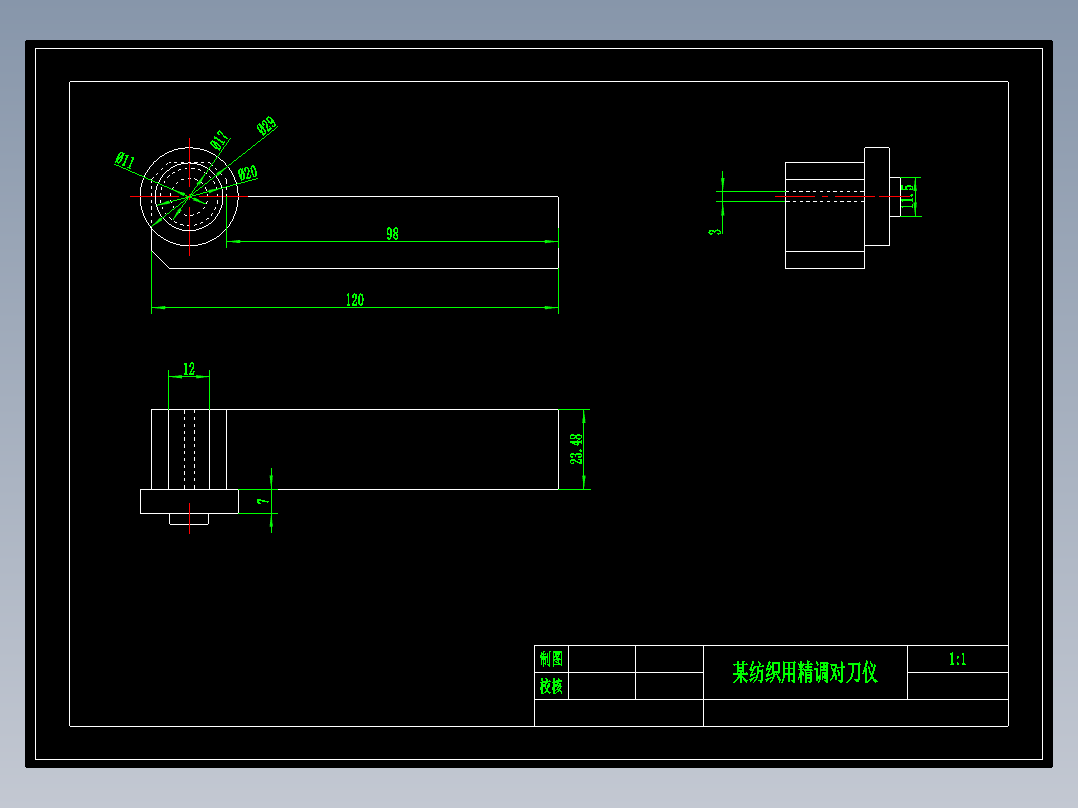This screenshot has width=1078, height=808.
Task: Select the Ø20 diameter dimension label
Action: (248, 173)
